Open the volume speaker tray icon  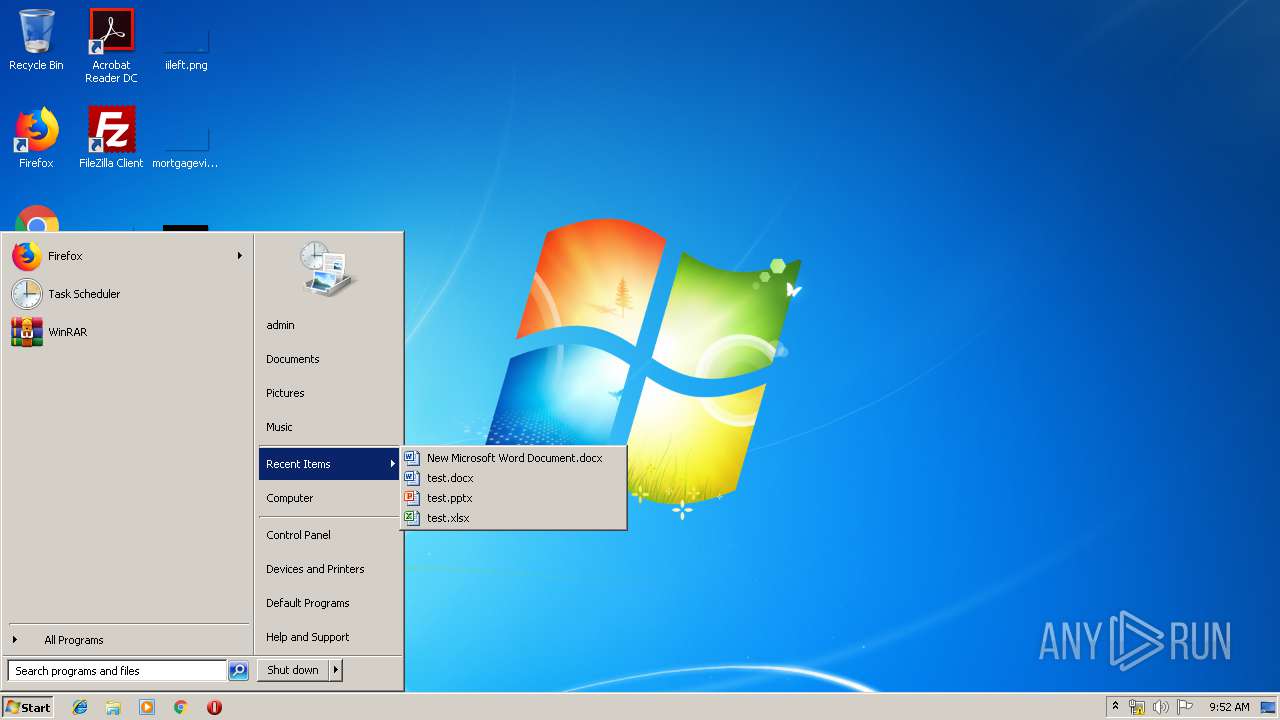click(x=1161, y=707)
